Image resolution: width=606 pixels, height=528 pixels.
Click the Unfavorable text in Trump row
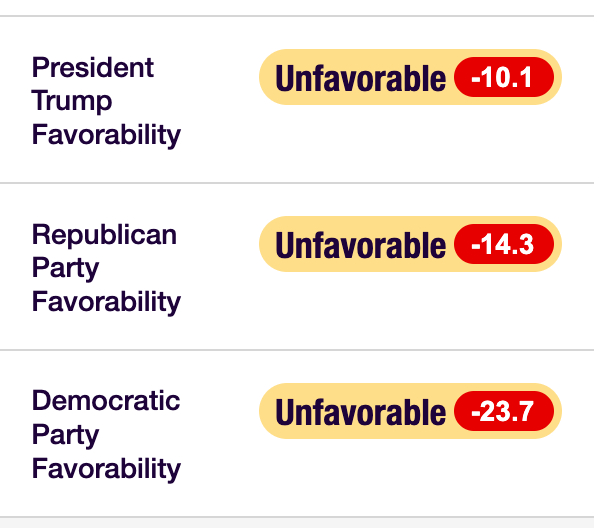pyautogui.click(x=359, y=78)
